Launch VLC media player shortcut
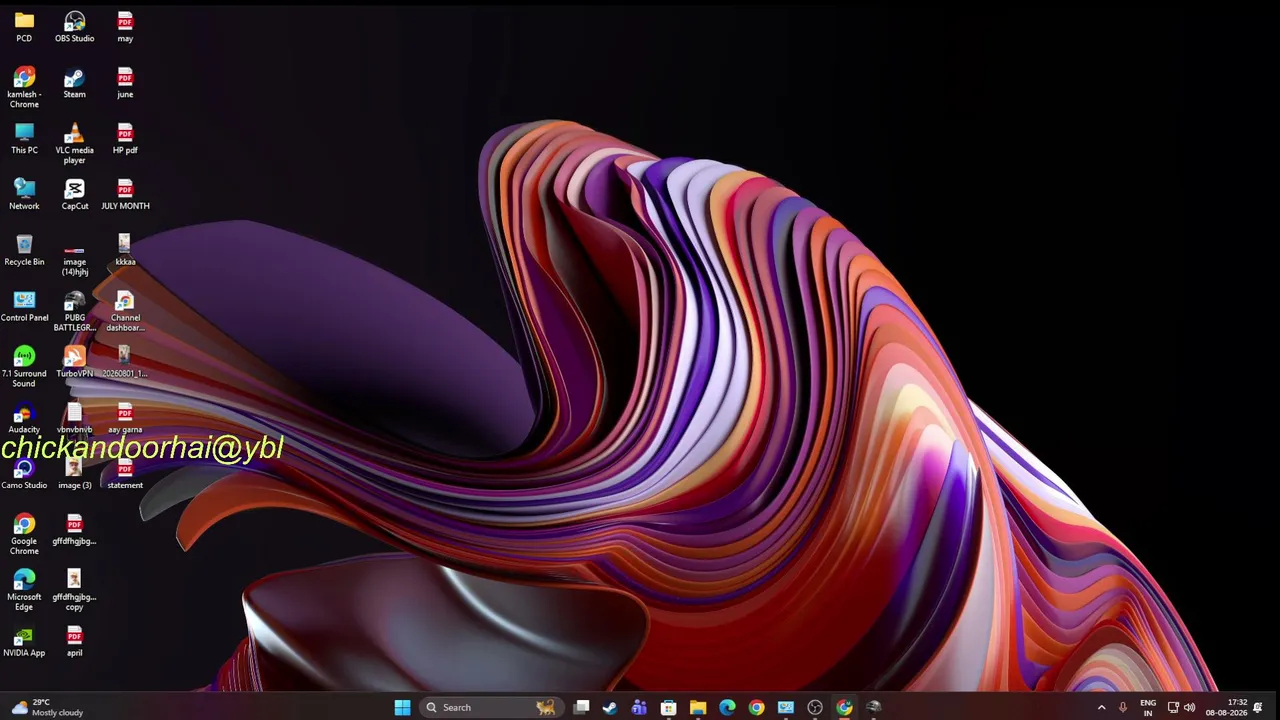 [x=74, y=144]
